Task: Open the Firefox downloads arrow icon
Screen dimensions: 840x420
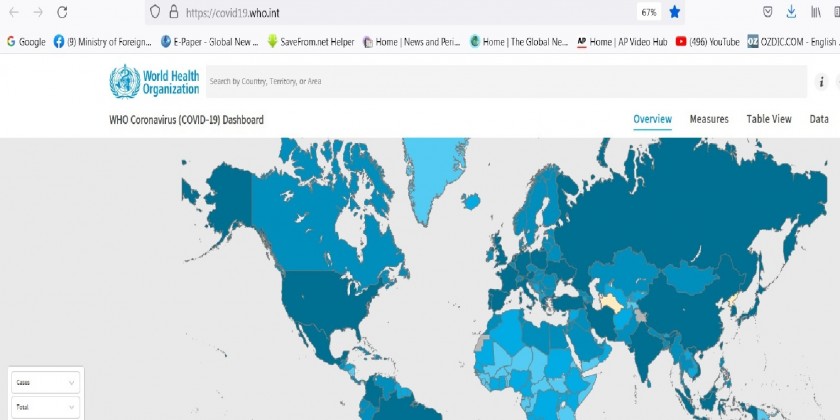Action: pyautogui.click(x=791, y=12)
